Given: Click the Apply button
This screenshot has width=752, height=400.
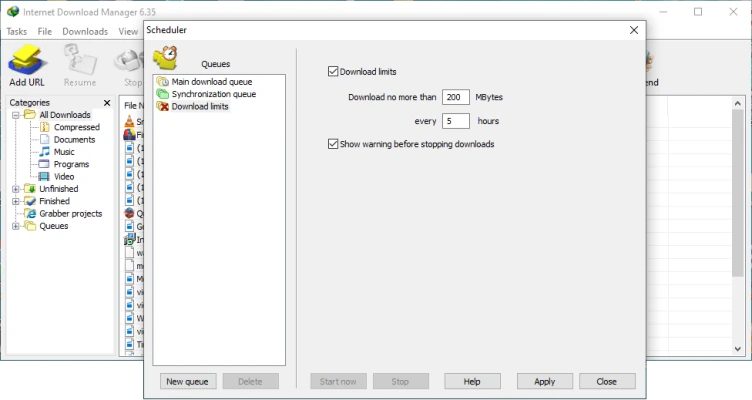Looking at the screenshot, I should [545, 382].
